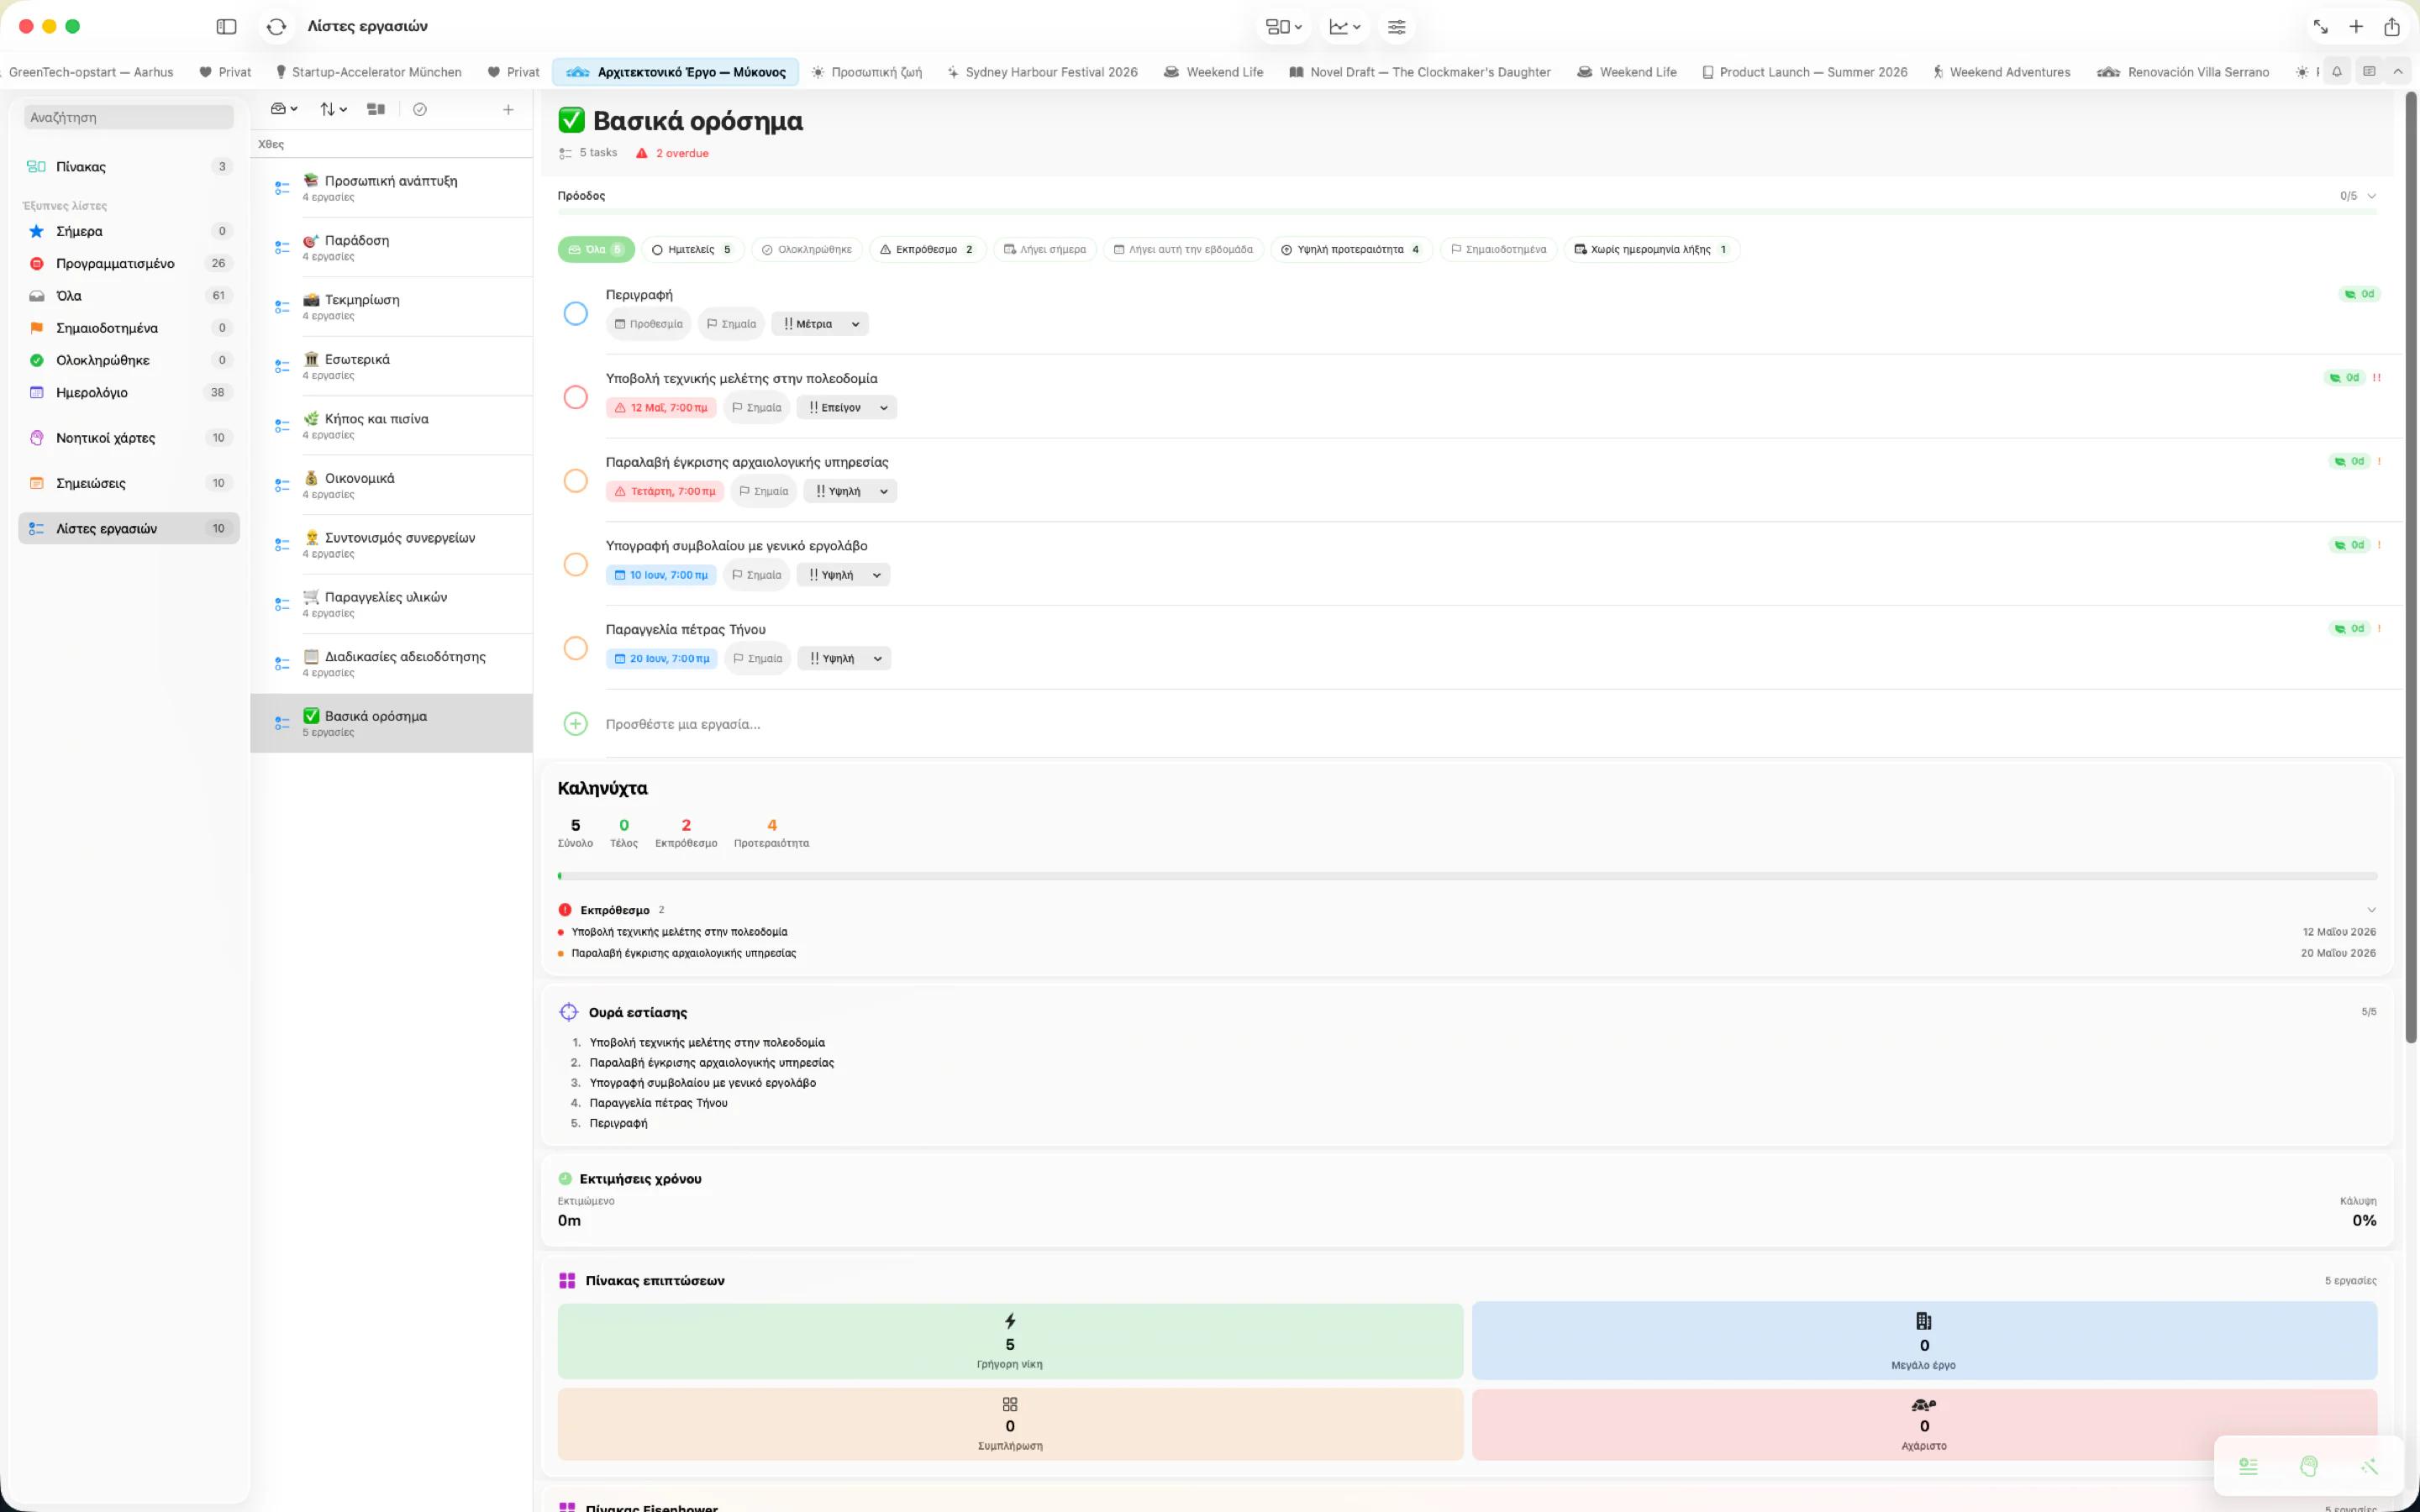Click the Πρόοδος progress bar

coord(1467,212)
